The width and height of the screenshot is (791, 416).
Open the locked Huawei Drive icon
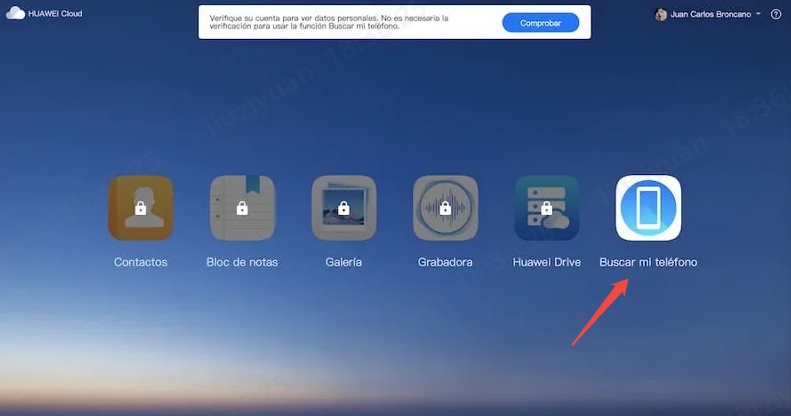547,208
